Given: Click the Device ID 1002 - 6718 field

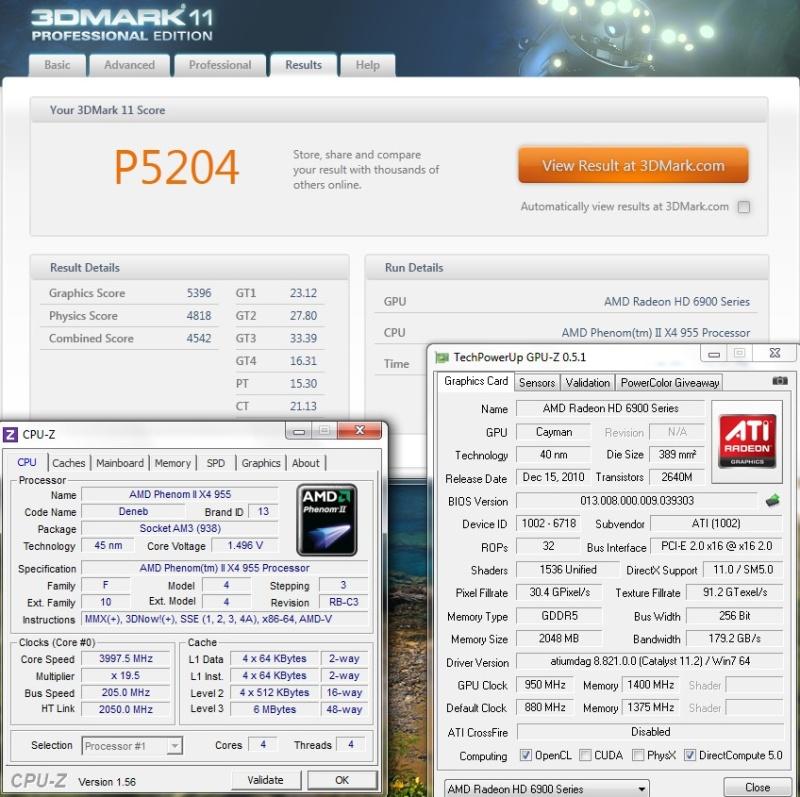Looking at the screenshot, I should 548,523.
